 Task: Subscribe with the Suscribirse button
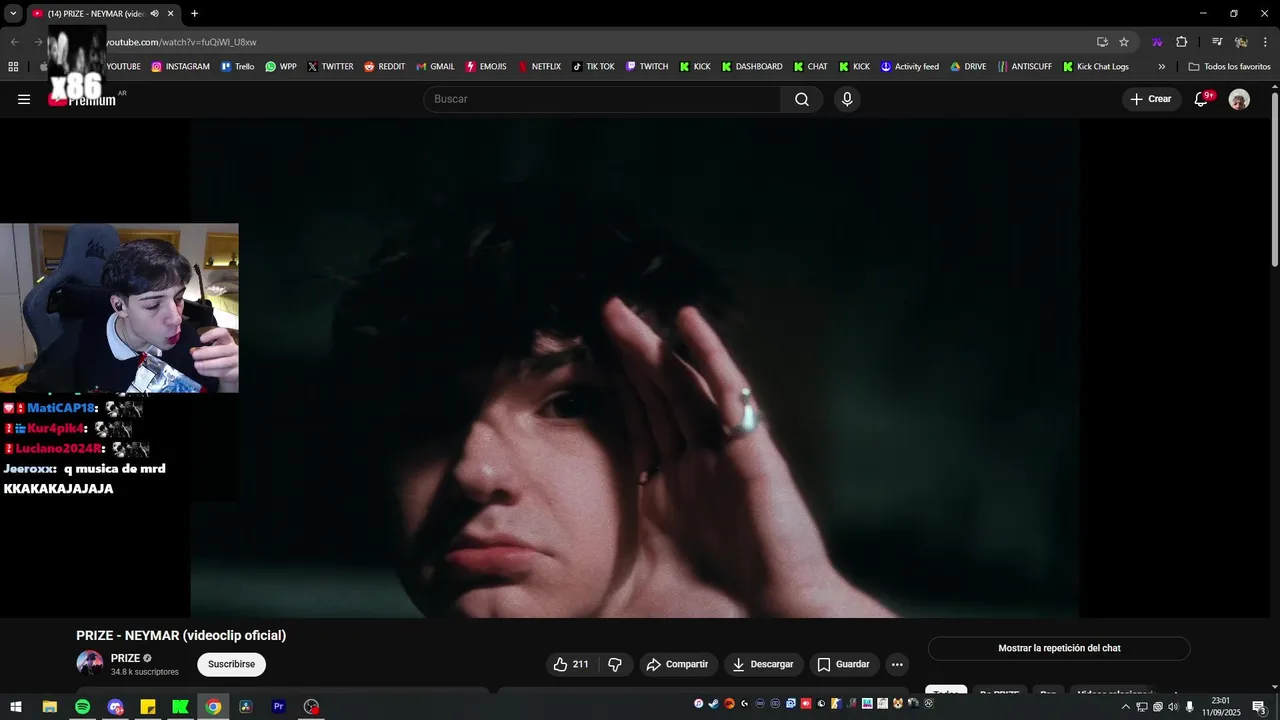point(232,664)
